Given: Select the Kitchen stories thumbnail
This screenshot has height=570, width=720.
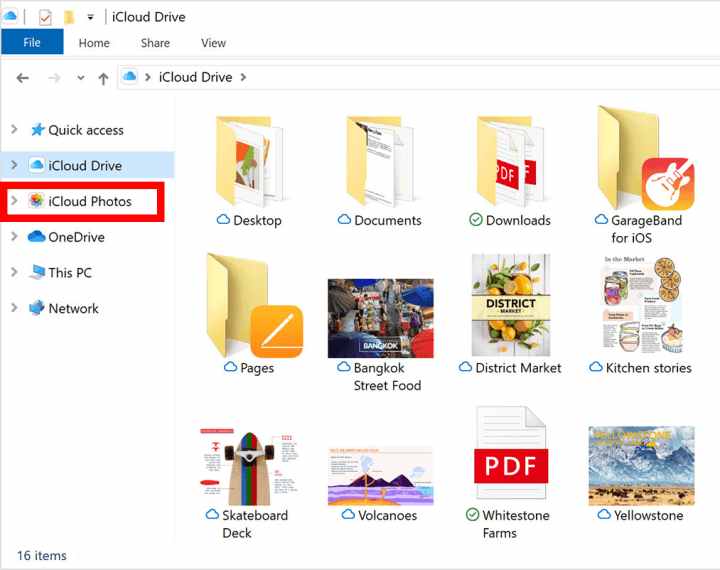Looking at the screenshot, I should (x=641, y=305).
